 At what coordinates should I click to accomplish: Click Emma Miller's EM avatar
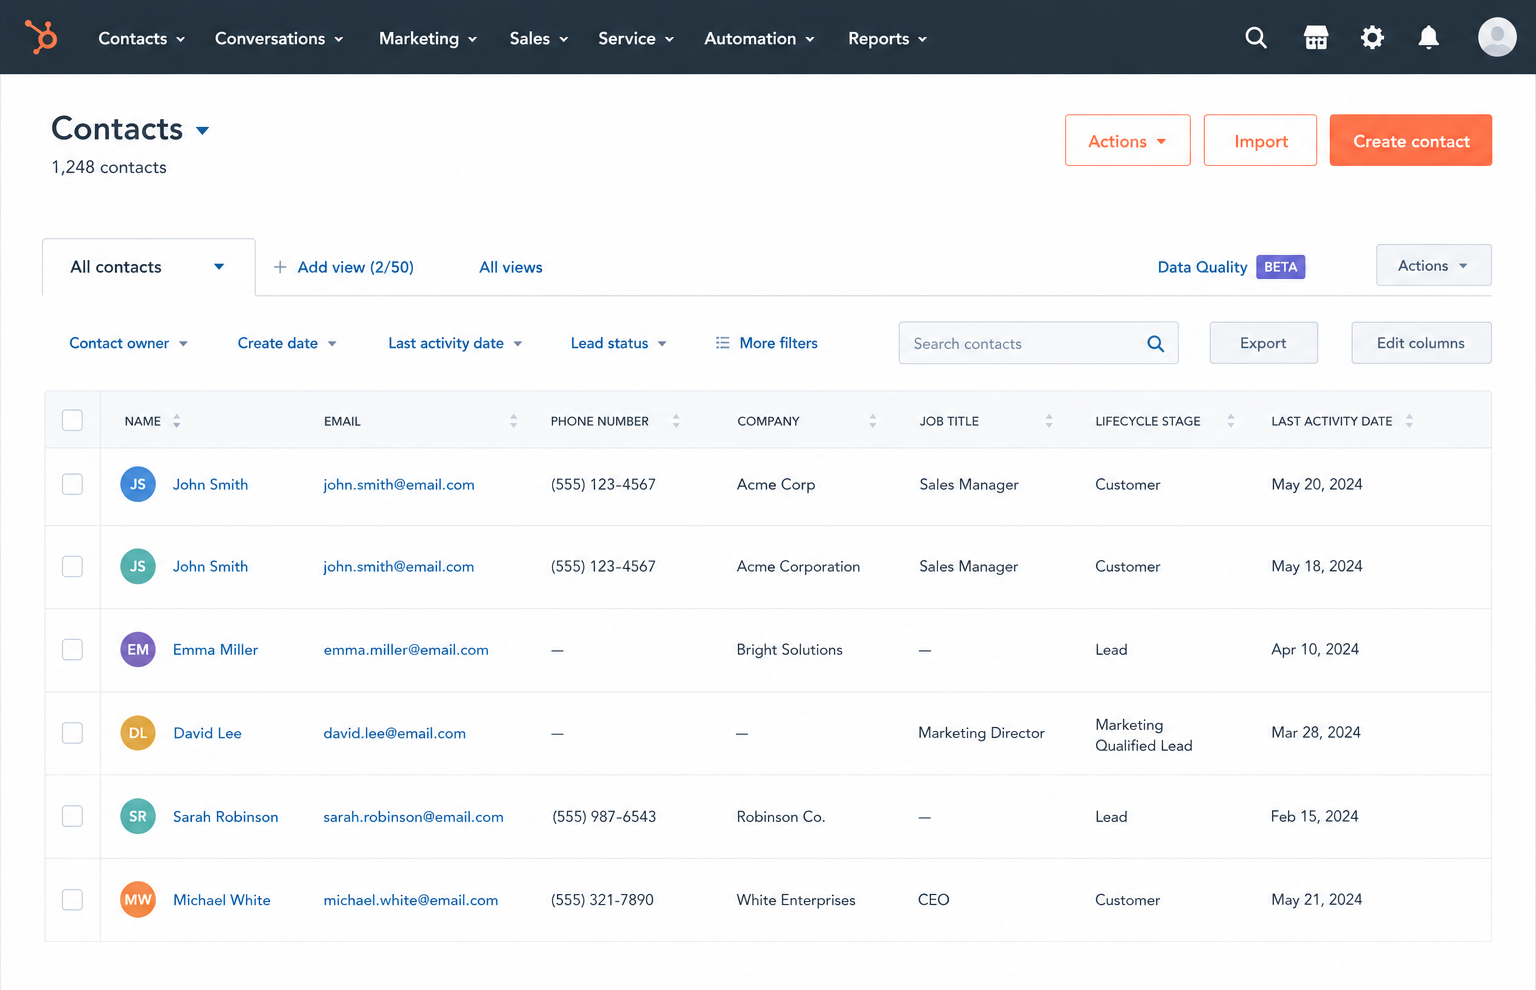[138, 650]
